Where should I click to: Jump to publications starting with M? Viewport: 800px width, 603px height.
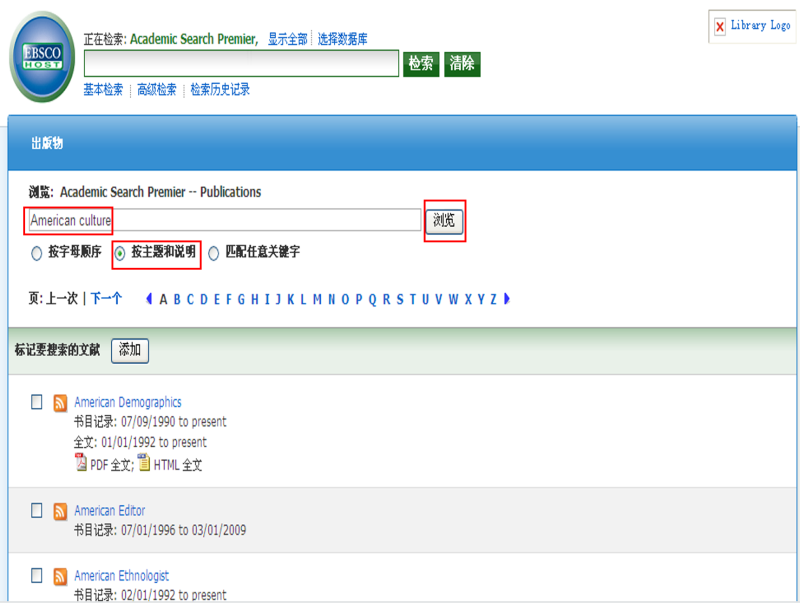(x=317, y=299)
